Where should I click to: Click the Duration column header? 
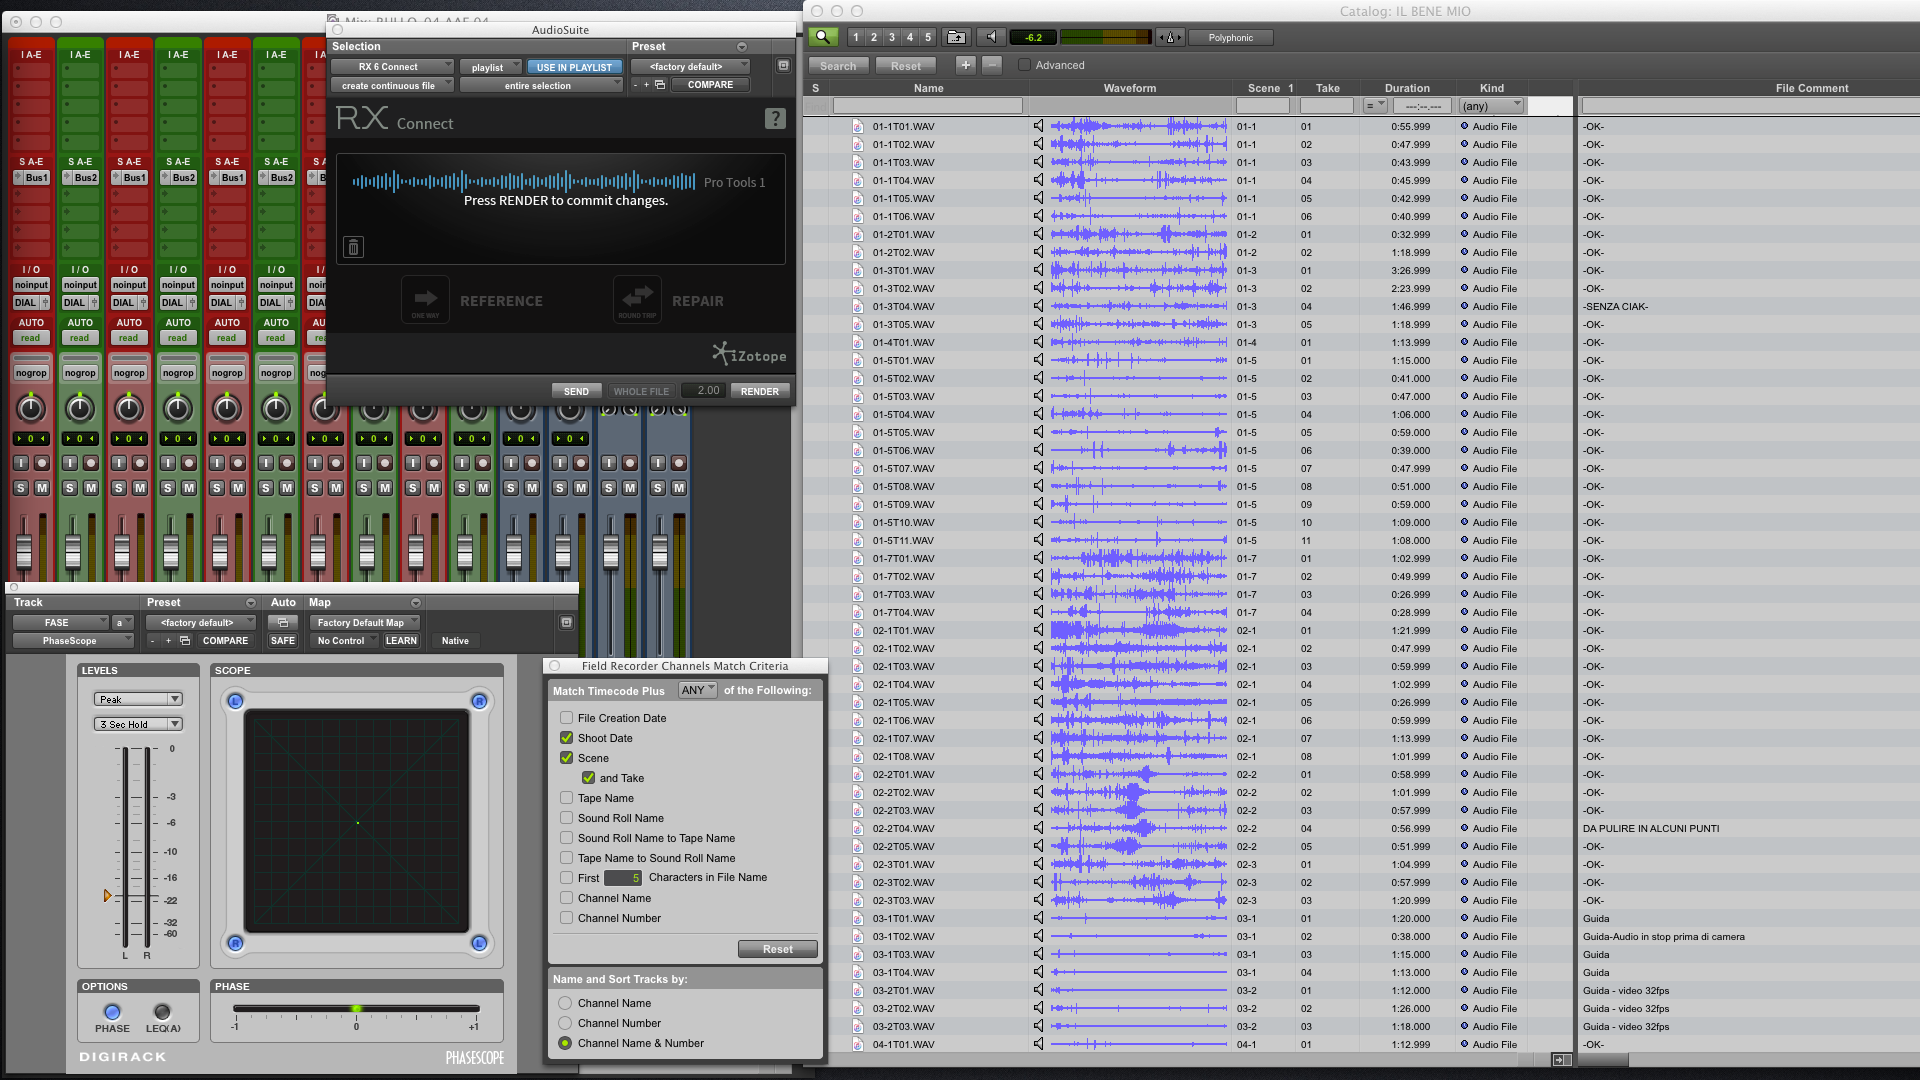tap(1407, 88)
